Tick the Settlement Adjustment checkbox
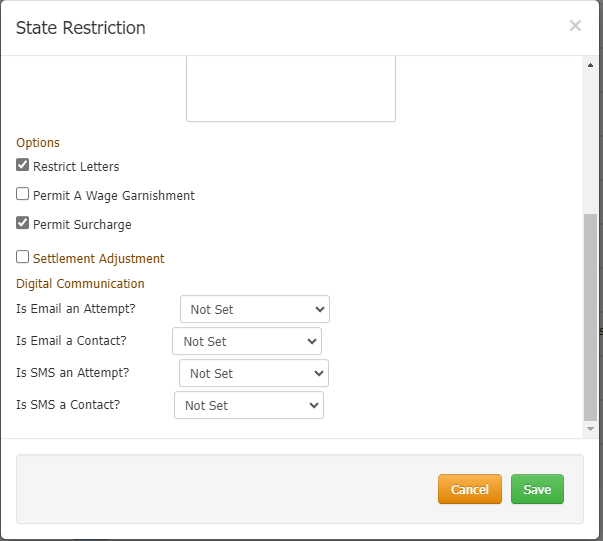Viewport: 603px width, 541px height. [x=23, y=257]
